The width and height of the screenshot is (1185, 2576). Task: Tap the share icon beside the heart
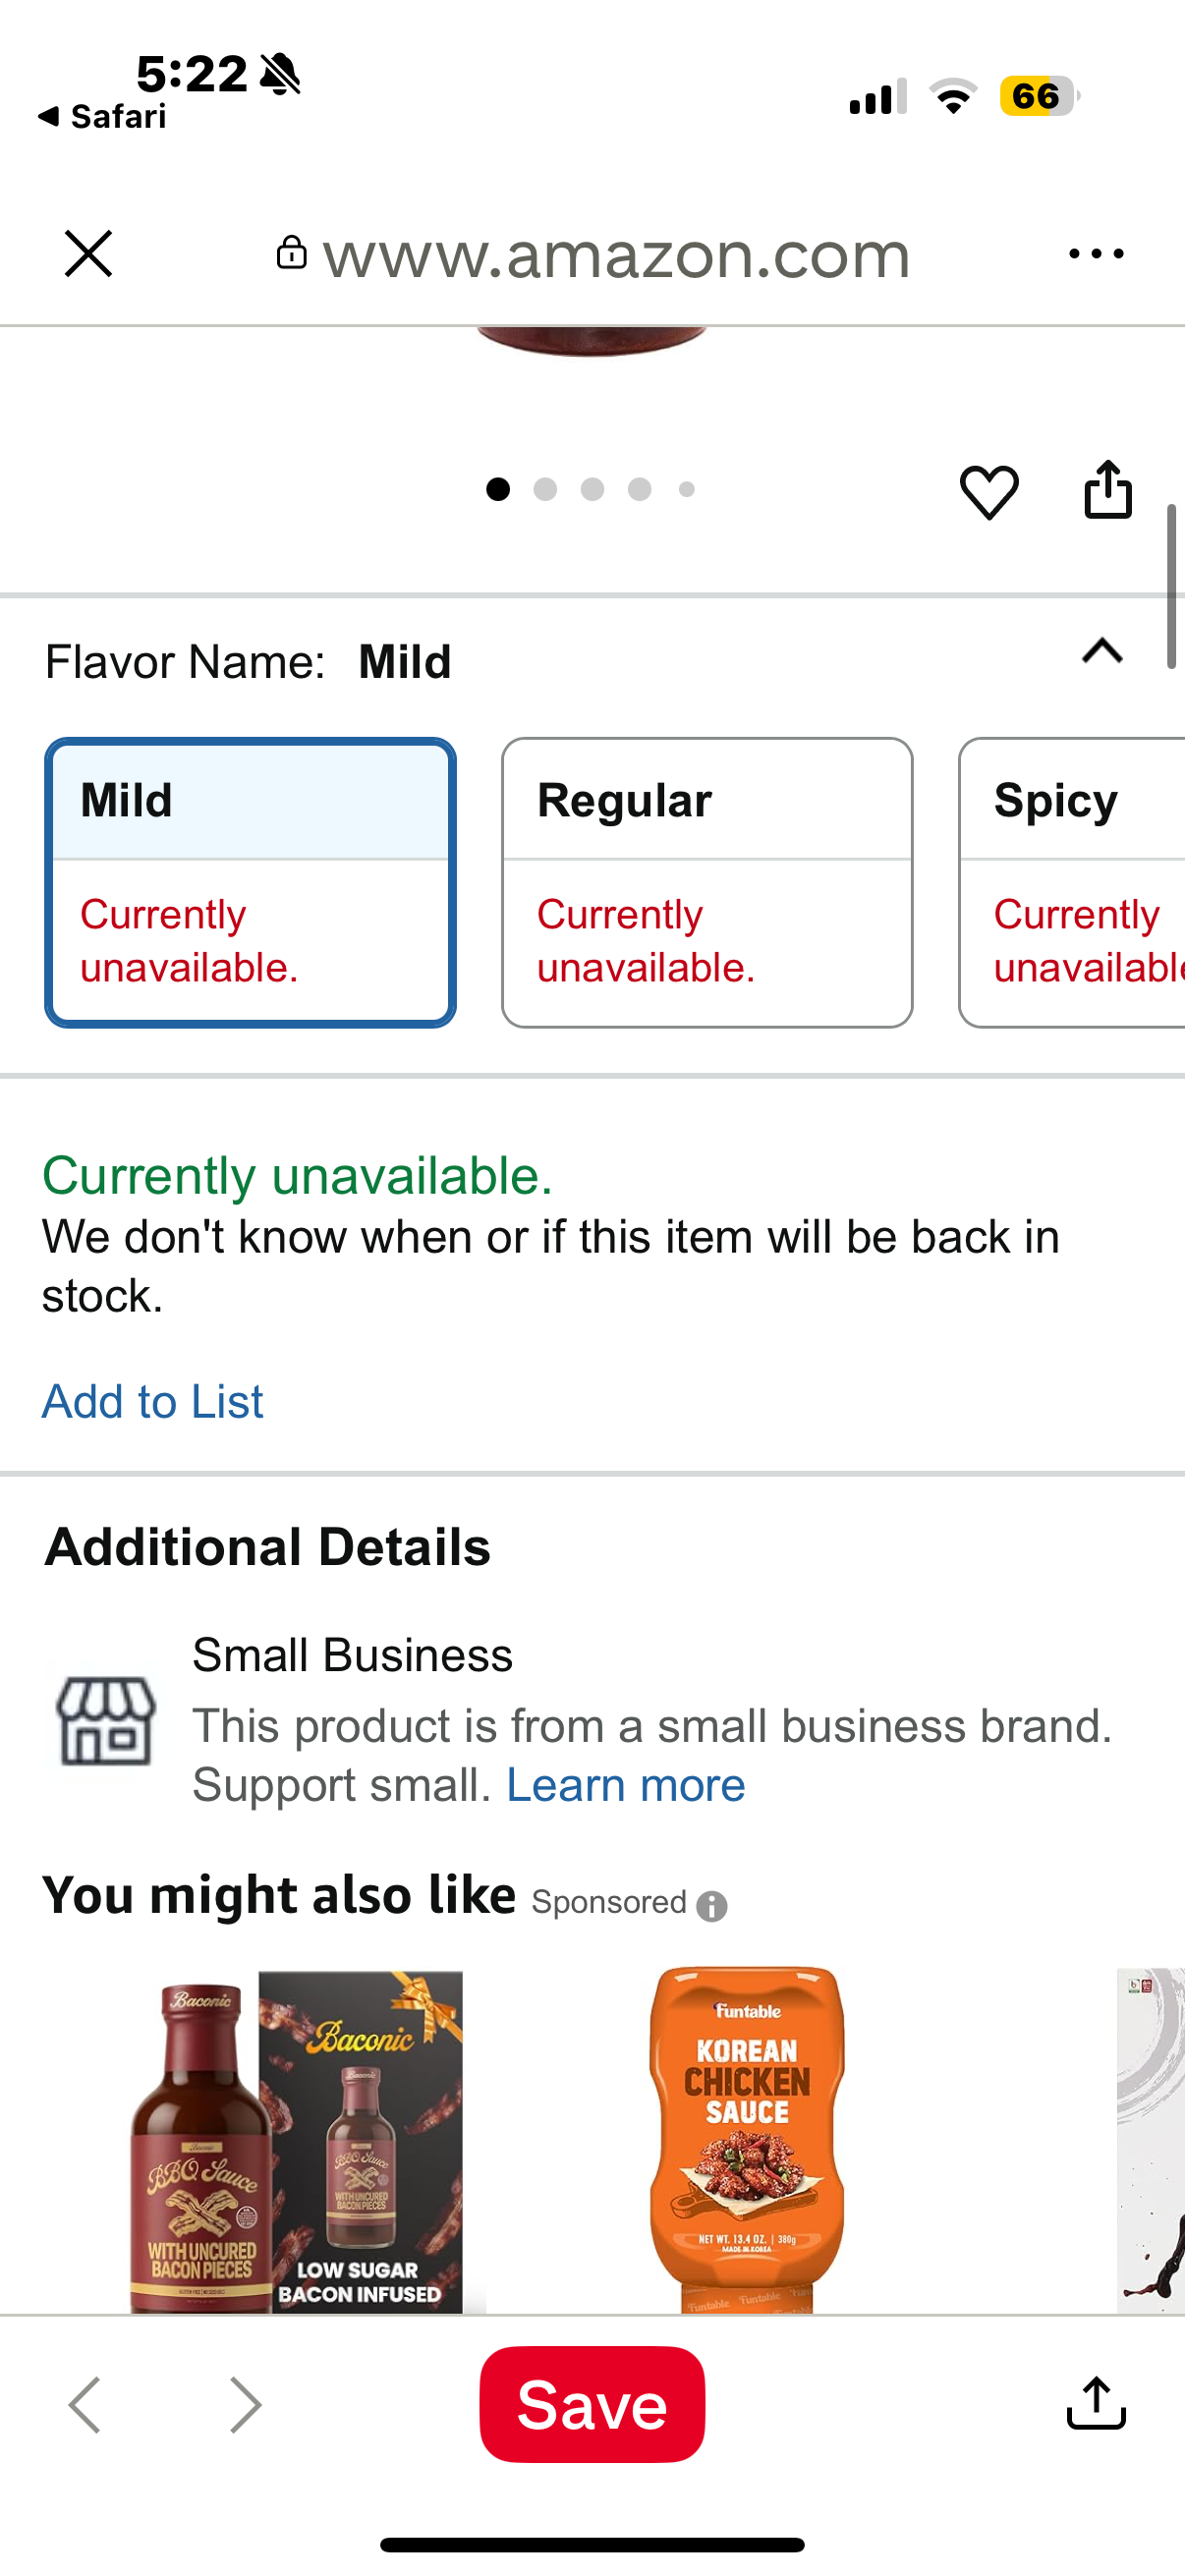click(1107, 490)
